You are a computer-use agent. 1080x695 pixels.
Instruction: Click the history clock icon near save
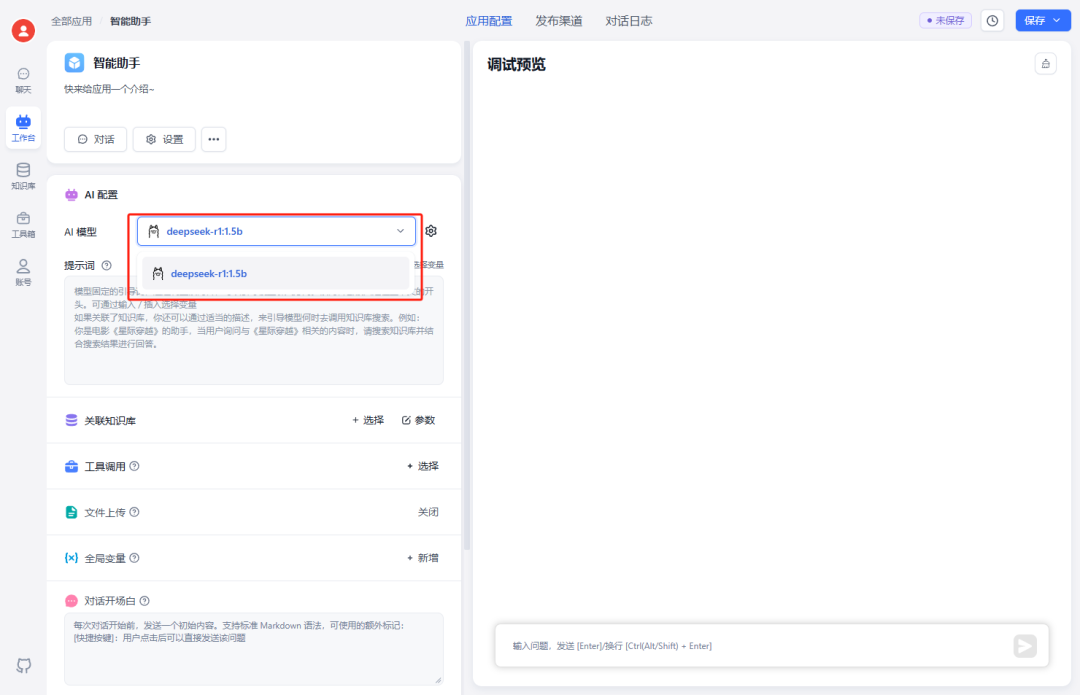[992, 20]
